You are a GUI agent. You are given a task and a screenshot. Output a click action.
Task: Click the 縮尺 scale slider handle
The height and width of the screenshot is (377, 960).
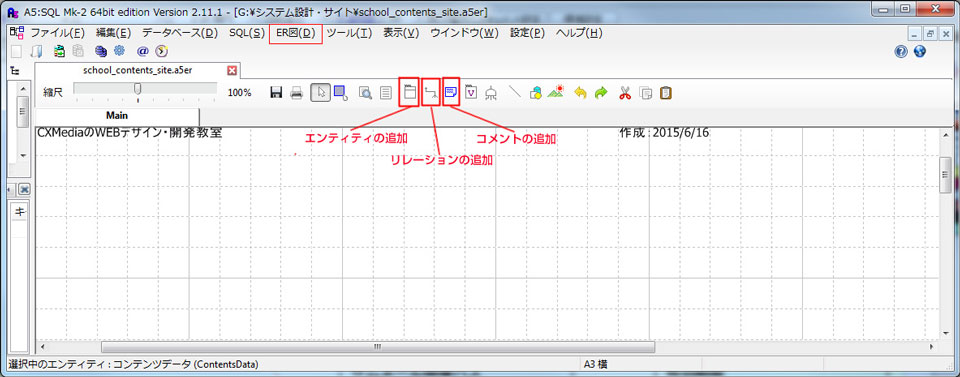[x=138, y=89]
